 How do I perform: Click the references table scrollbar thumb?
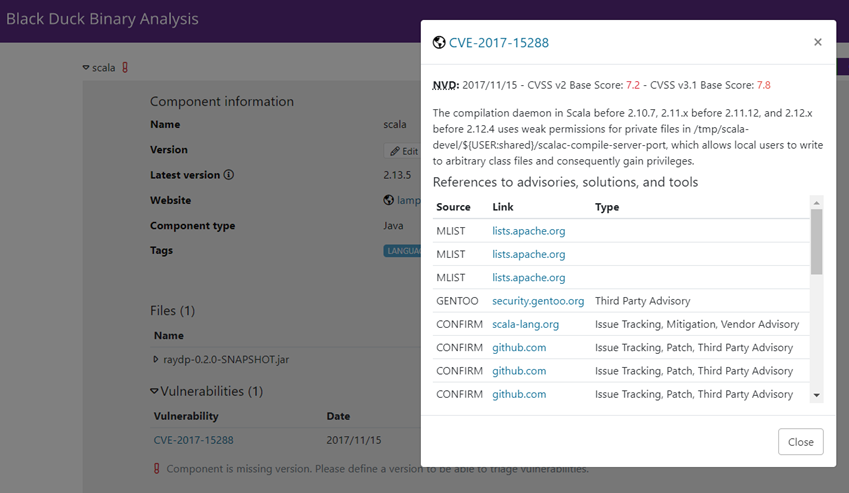pos(817,241)
